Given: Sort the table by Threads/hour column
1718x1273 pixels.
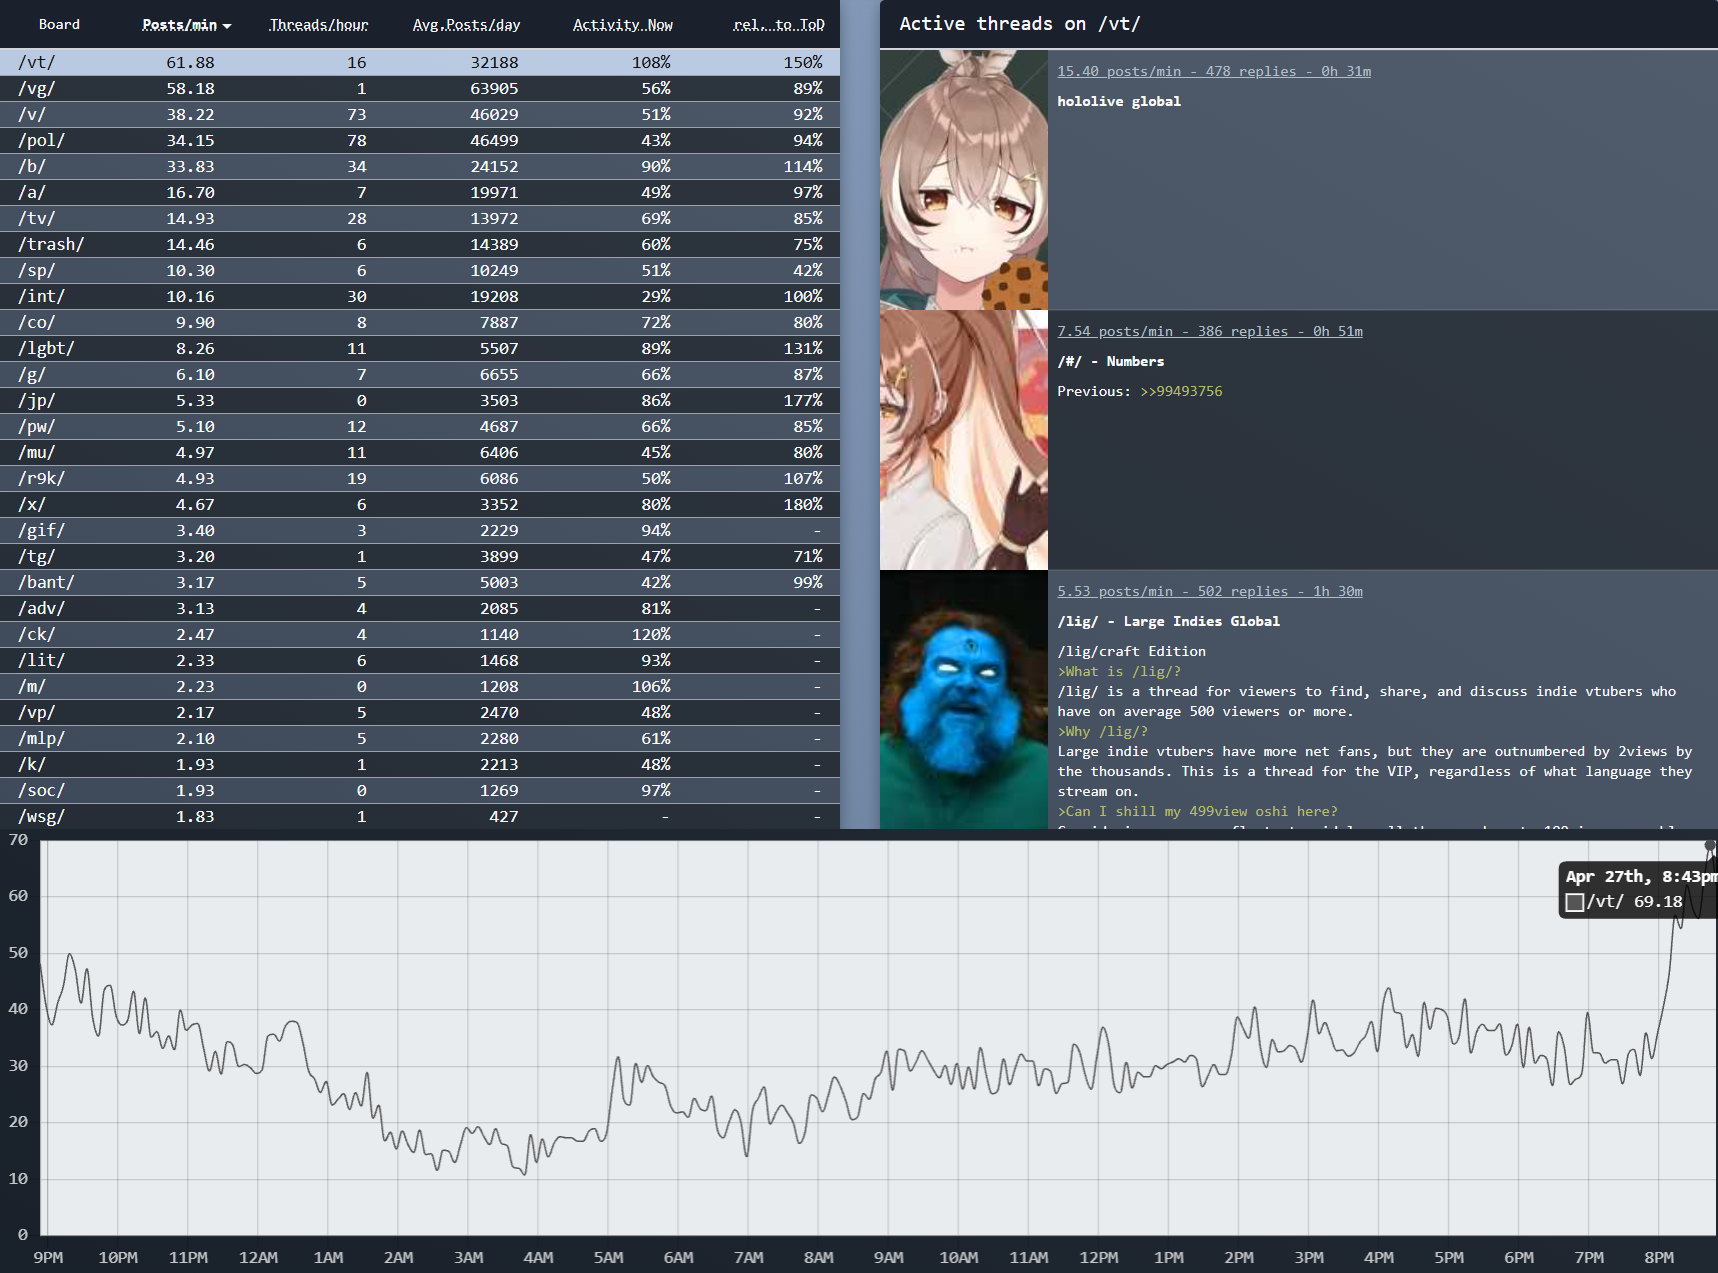Looking at the screenshot, I should (318, 25).
